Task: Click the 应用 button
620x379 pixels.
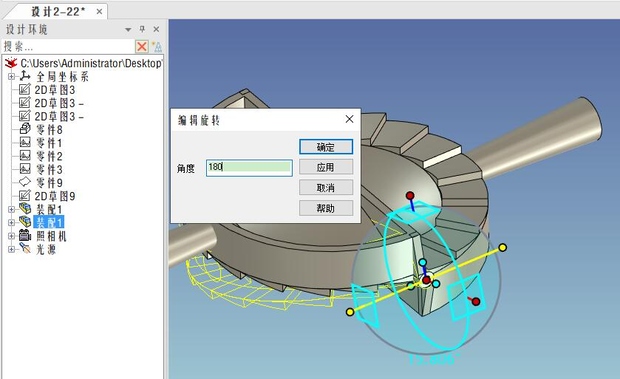Action: tap(326, 167)
